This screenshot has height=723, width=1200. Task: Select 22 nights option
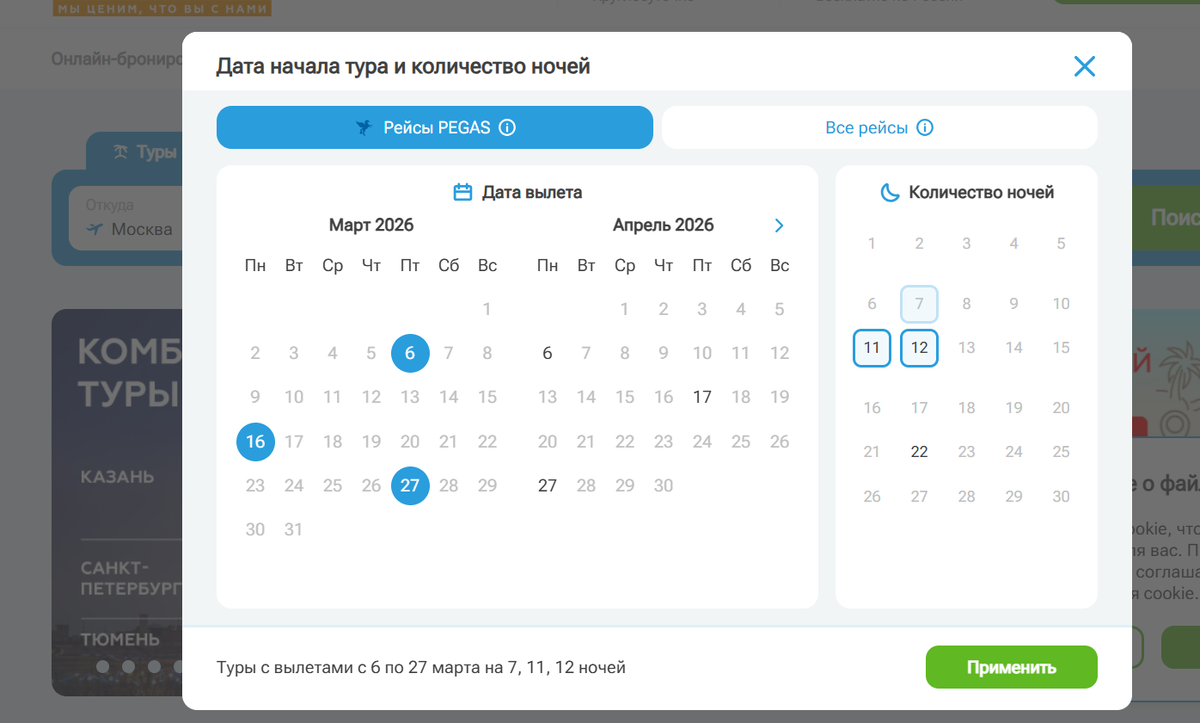[919, 452]
